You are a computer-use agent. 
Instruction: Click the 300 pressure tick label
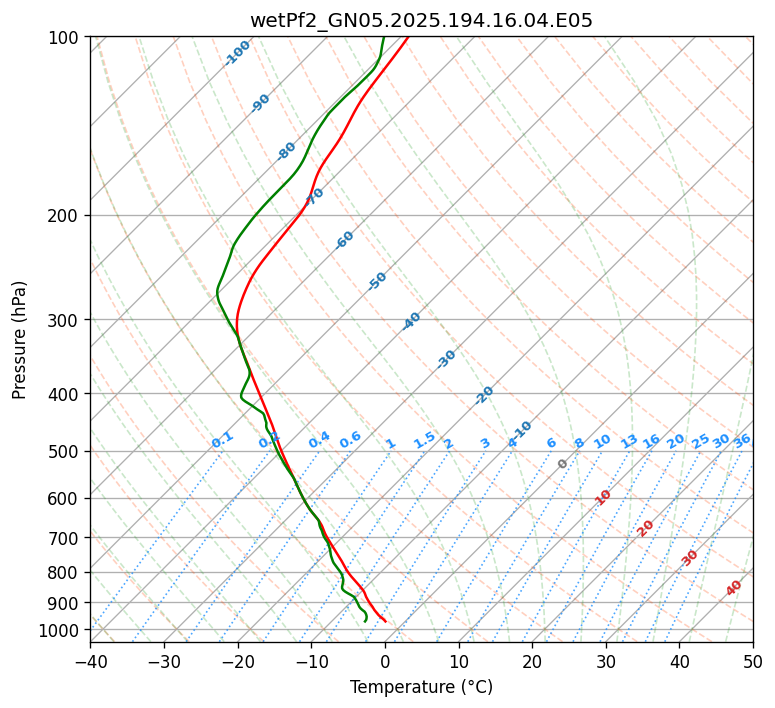pos(65,320)
